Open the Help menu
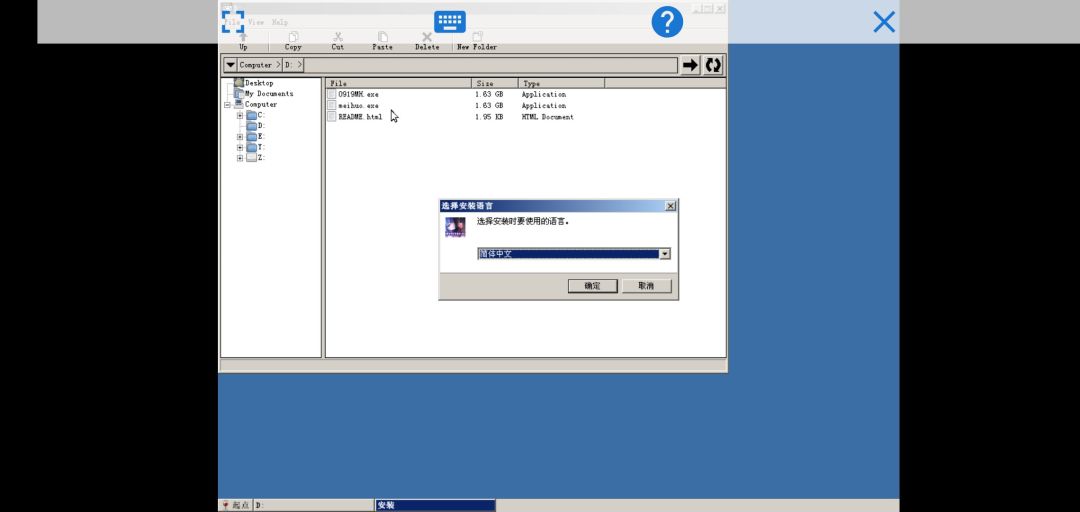Viewport: 1080px width, 512px height. pos(280,22)
